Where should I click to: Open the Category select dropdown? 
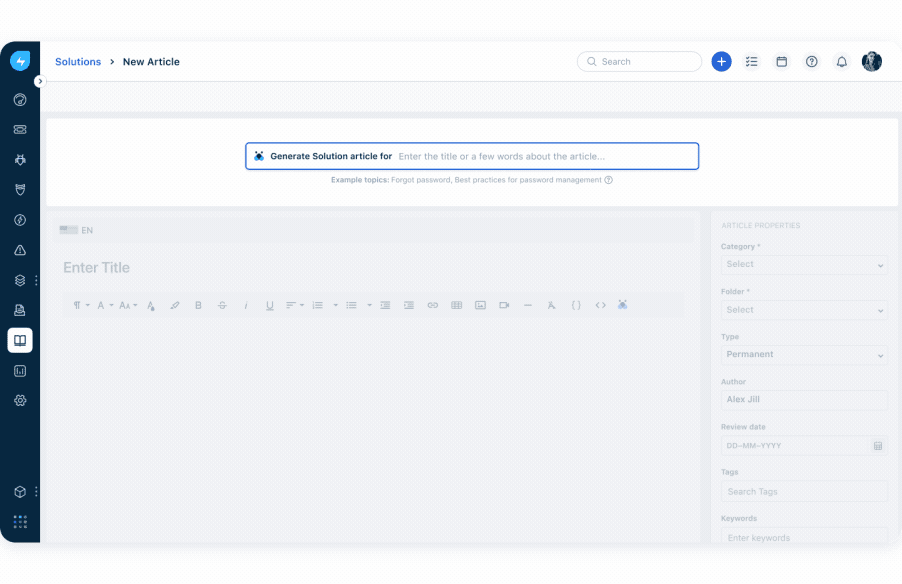pos(804,265)
